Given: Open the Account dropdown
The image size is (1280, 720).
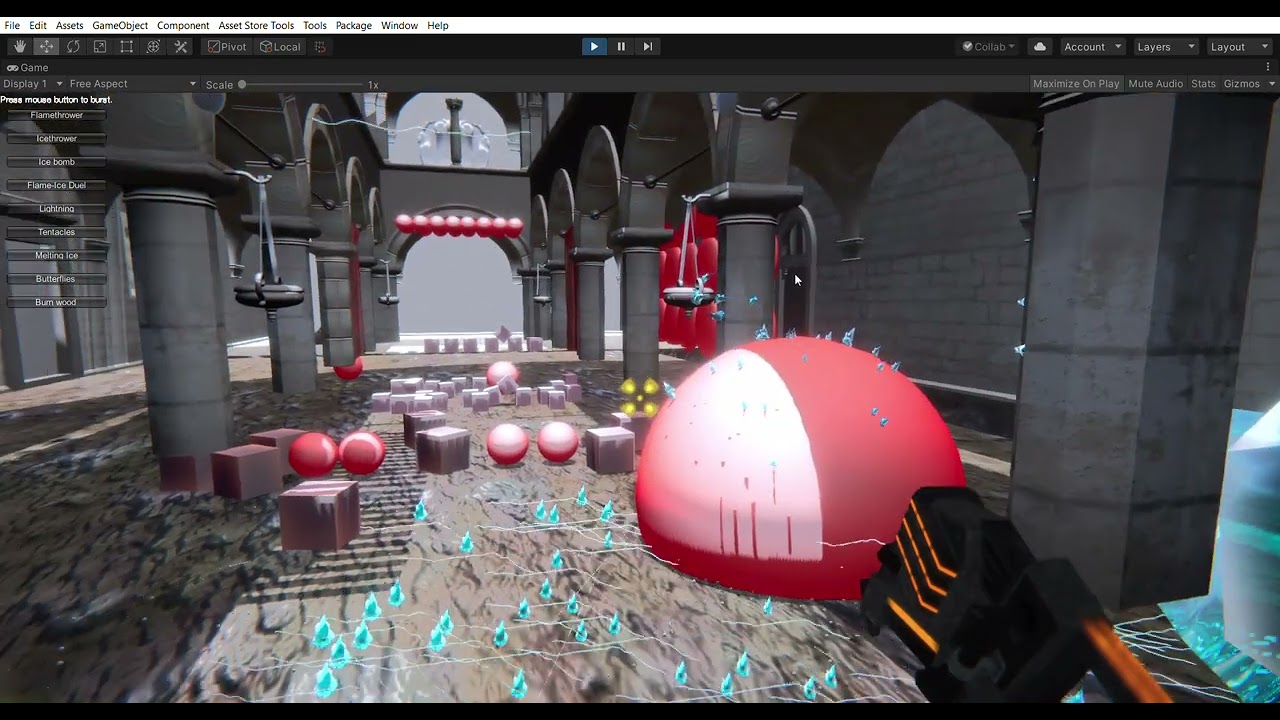Looking at the screenshot, I should tap(1092, 47).
